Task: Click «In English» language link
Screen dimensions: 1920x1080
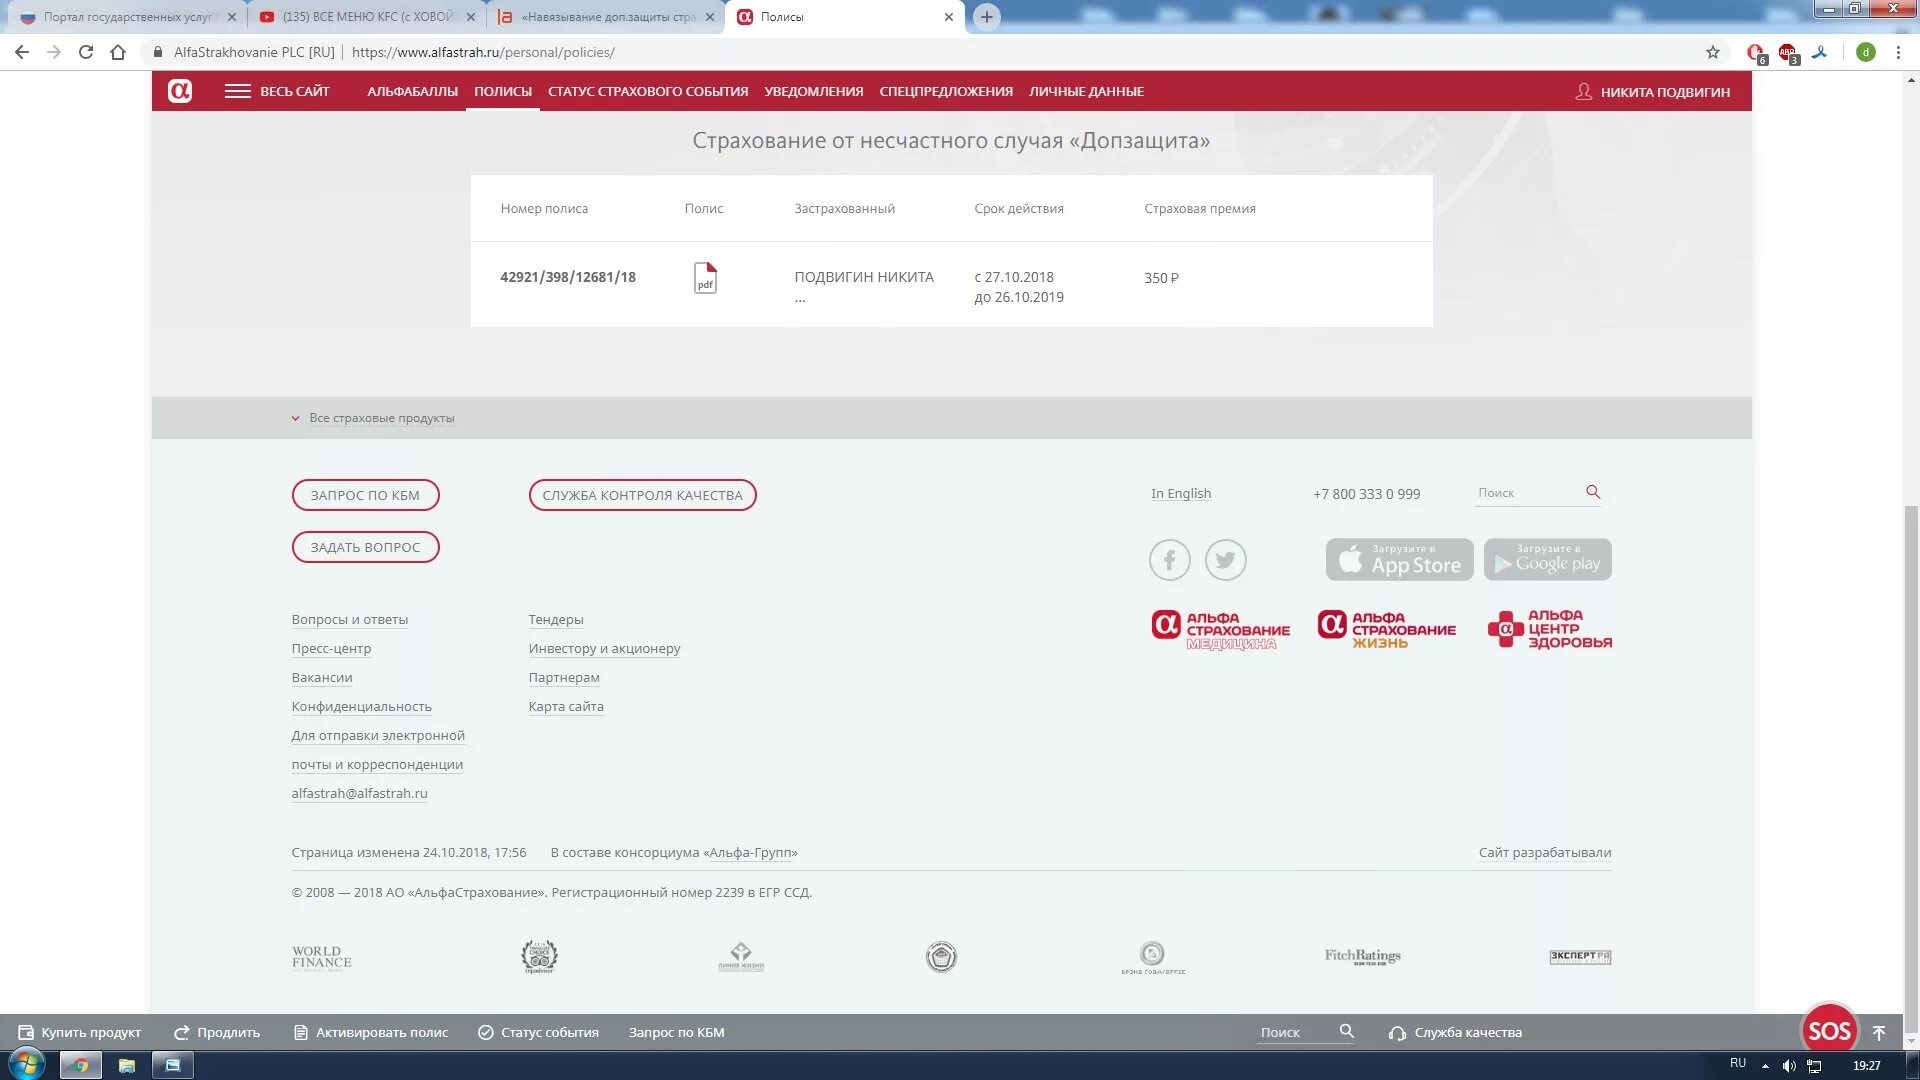Action: pyautogui.click(x=1180, y=493)
